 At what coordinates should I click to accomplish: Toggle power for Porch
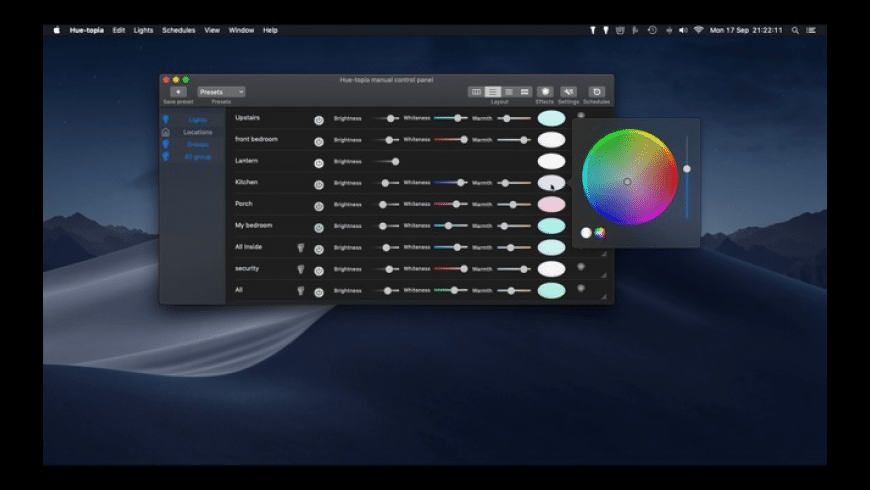coord(319,206)
